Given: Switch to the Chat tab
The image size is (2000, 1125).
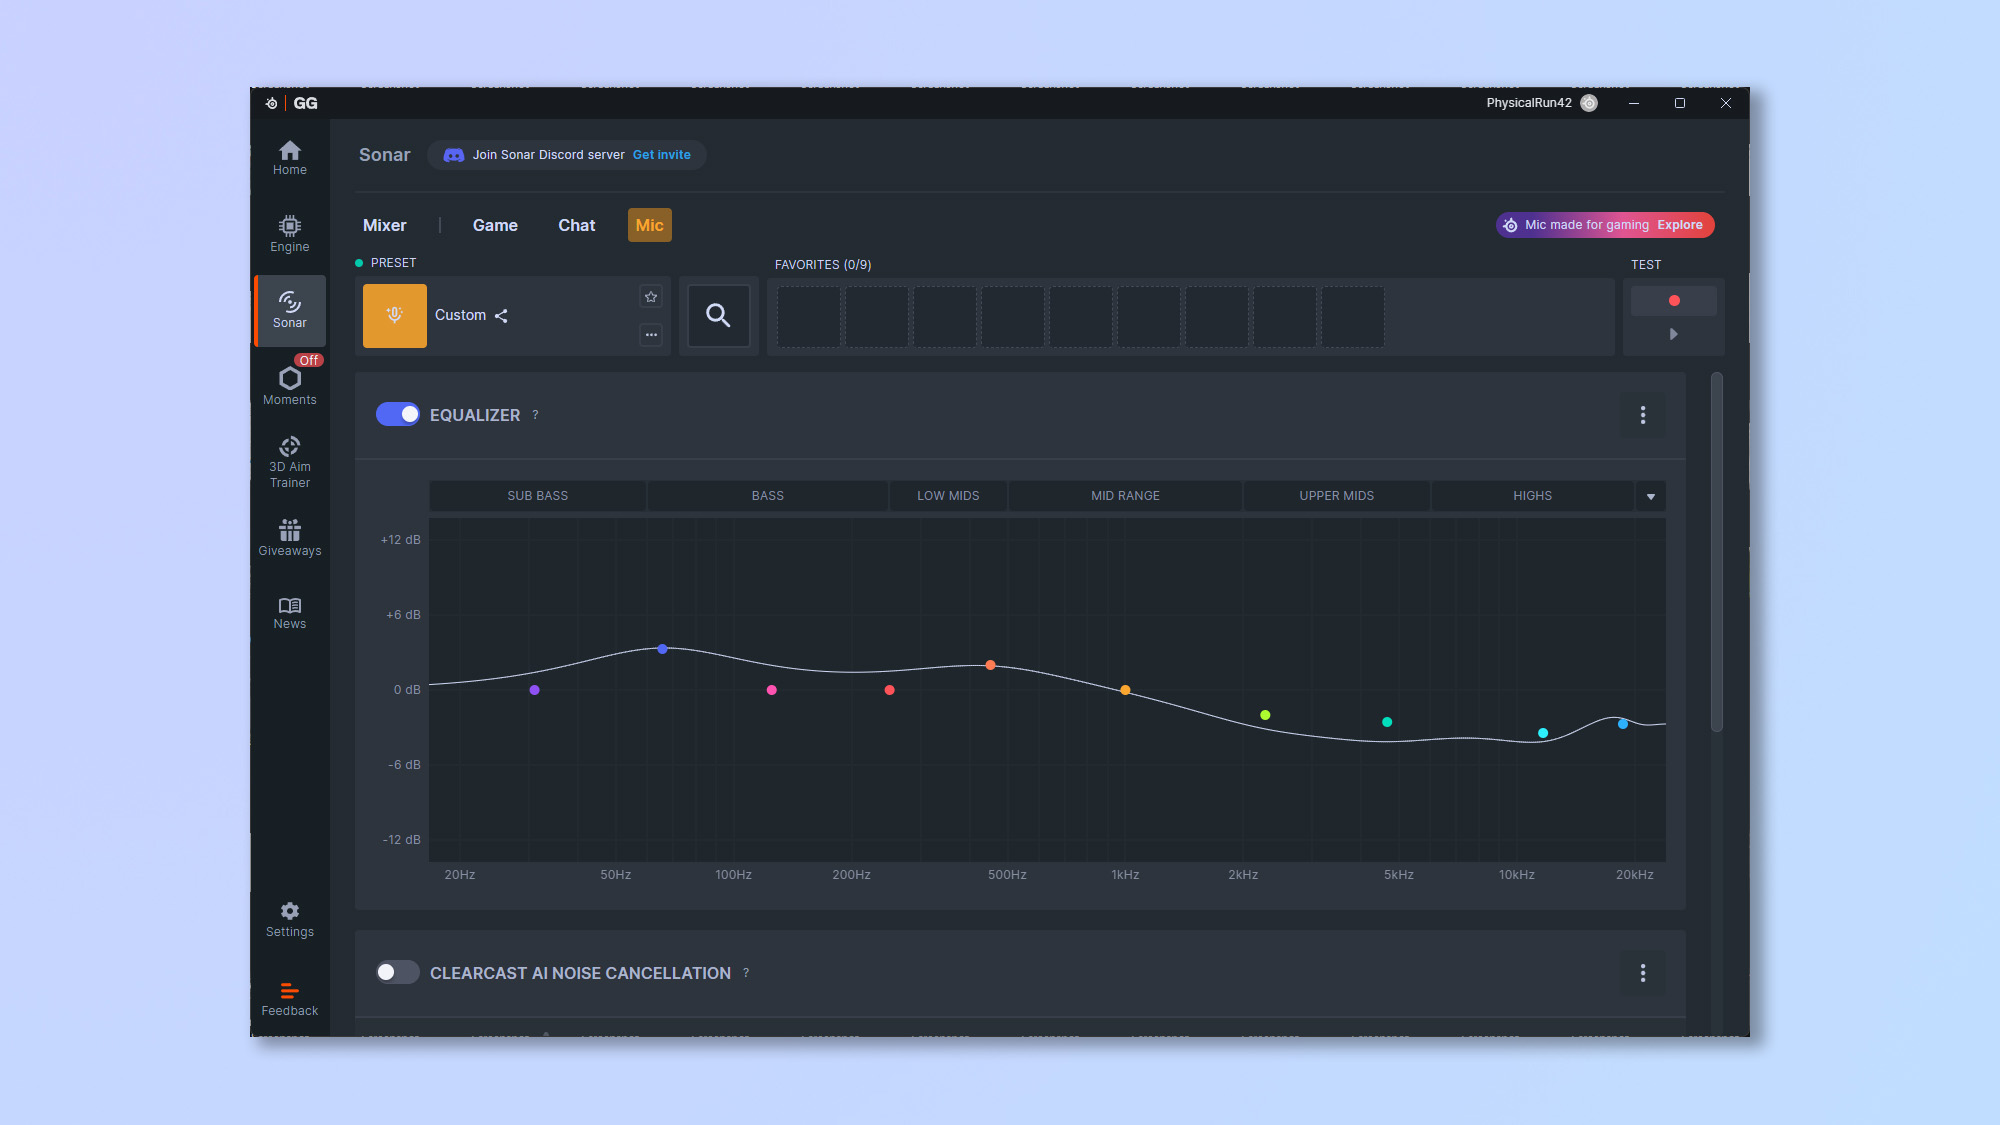Looking at the screenshot, I should (x=576, y=226).
